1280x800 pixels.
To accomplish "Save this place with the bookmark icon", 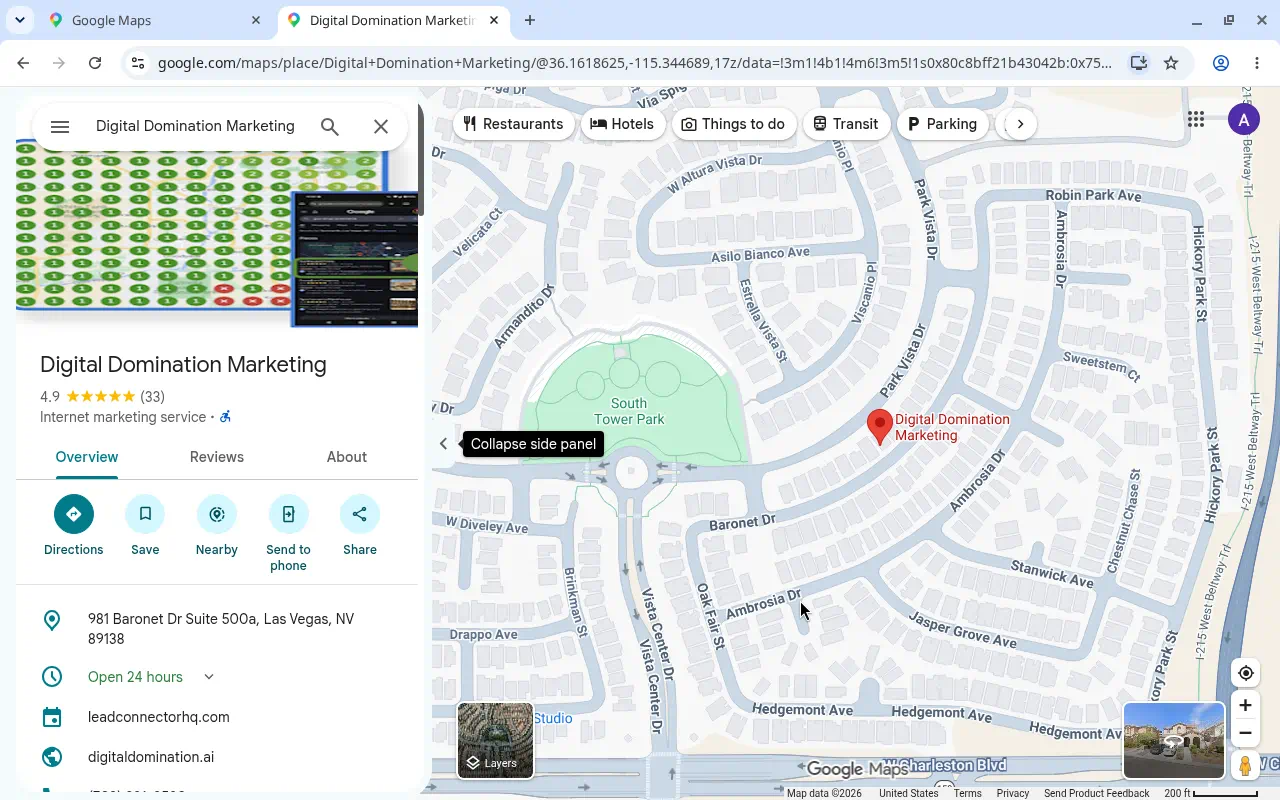I will [x=145, y=514].
